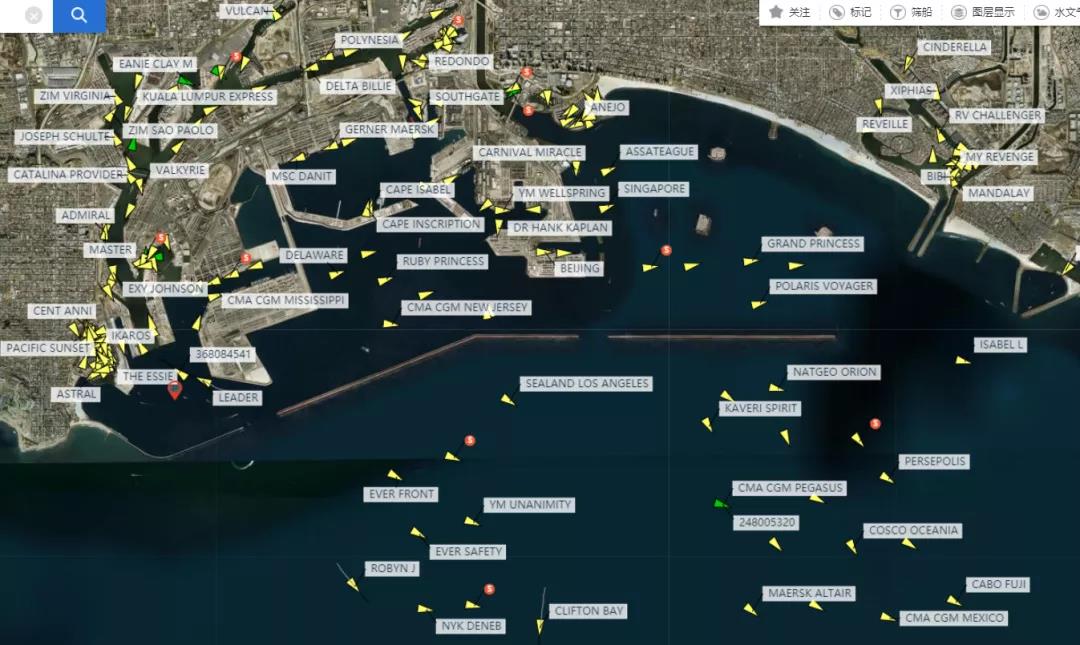This screenshot has height=645, width=1080.
Task: Click red S marker above NYK DENEB
Action: click(489, 590)
